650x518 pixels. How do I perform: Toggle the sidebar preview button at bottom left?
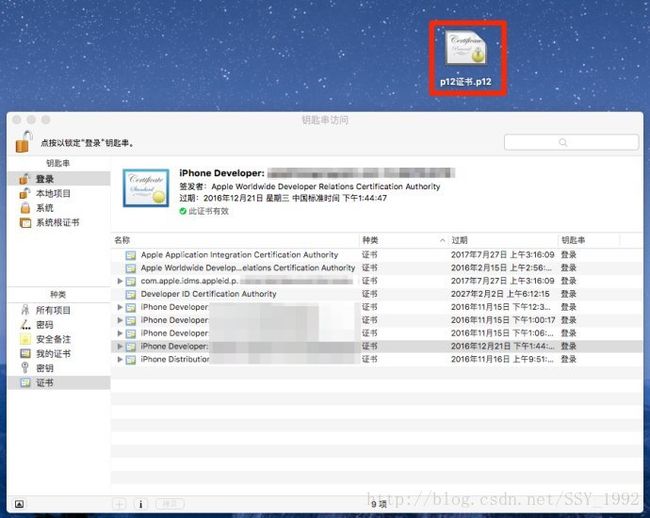[x=19, y=504]
